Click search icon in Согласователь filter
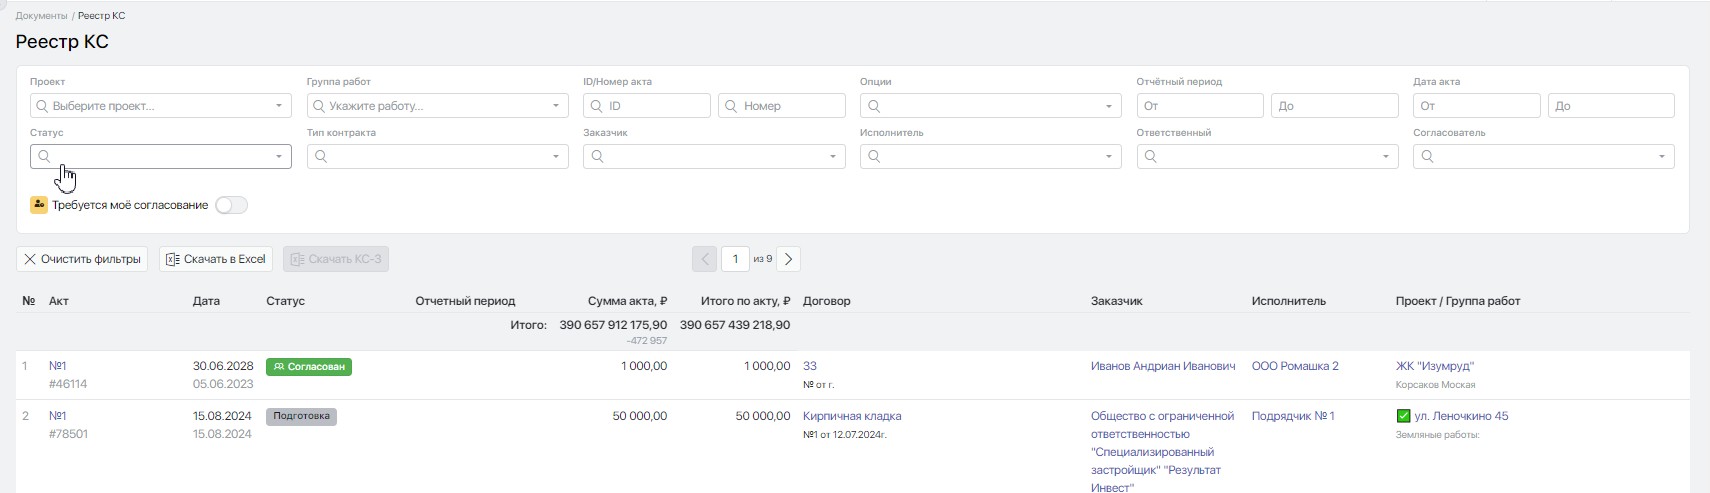Image resolution: width=1710 pixels, height=493 pixels. [1427, 156]
